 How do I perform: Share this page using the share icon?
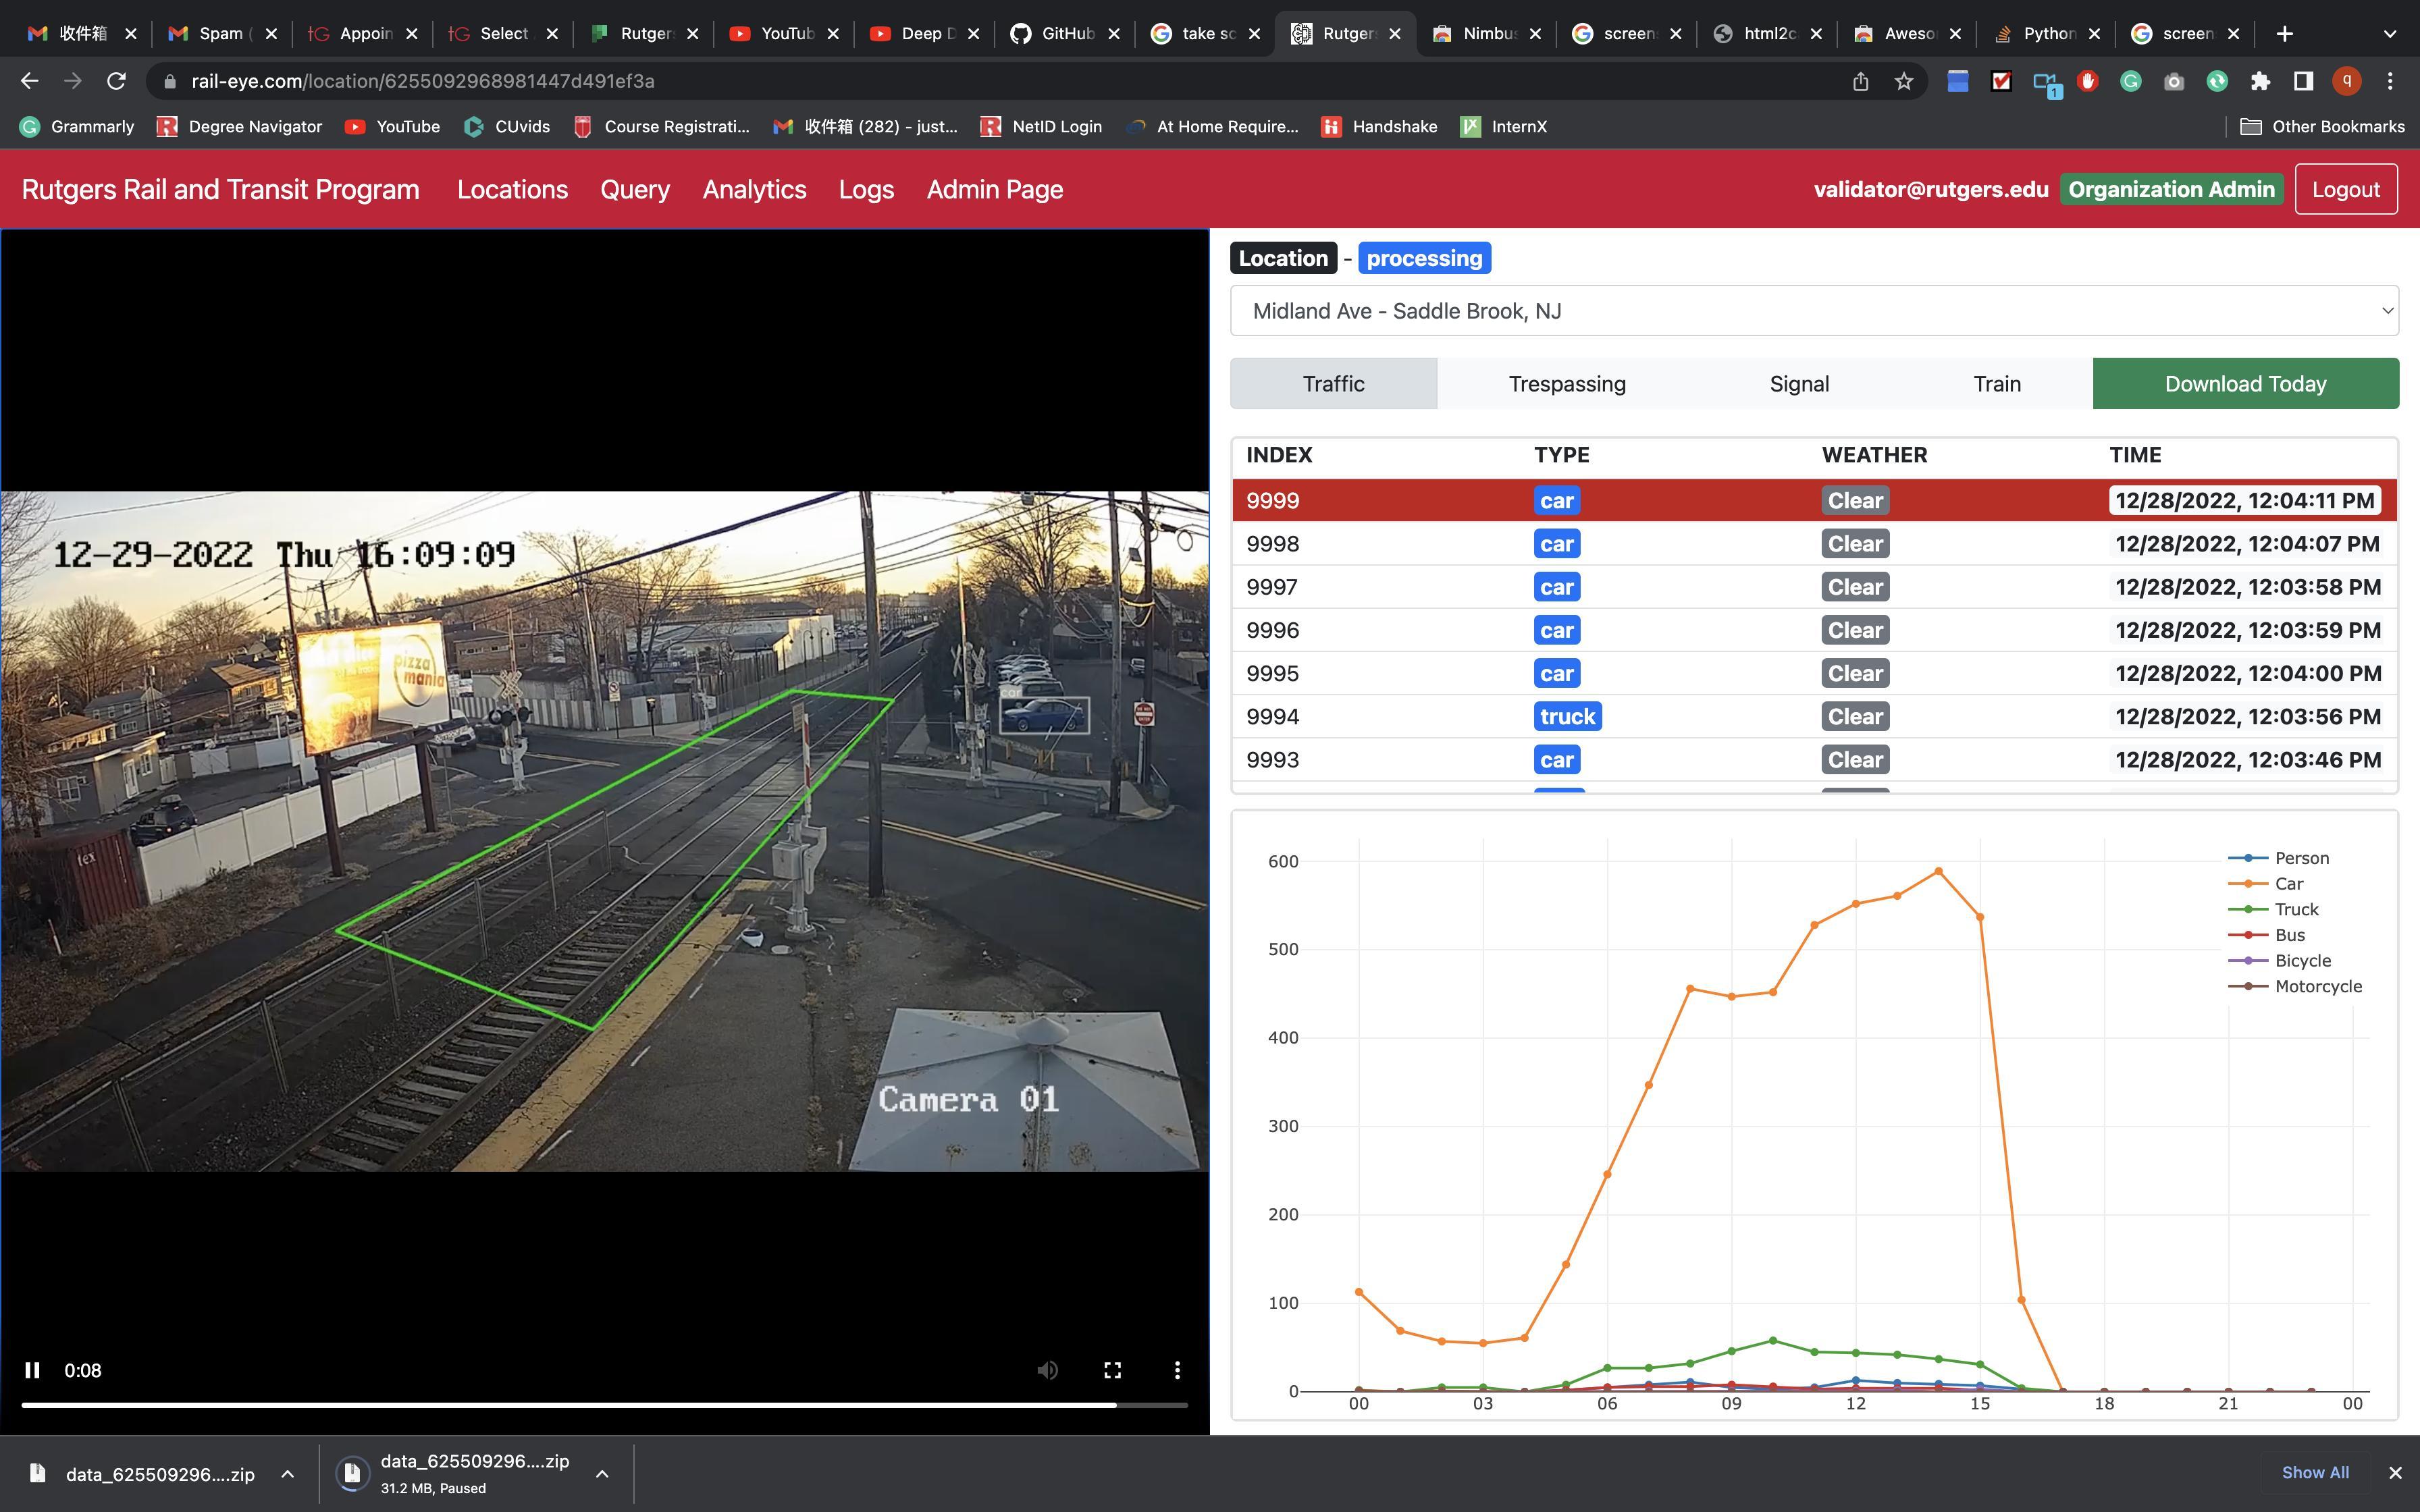click(x=1860, y=81)
